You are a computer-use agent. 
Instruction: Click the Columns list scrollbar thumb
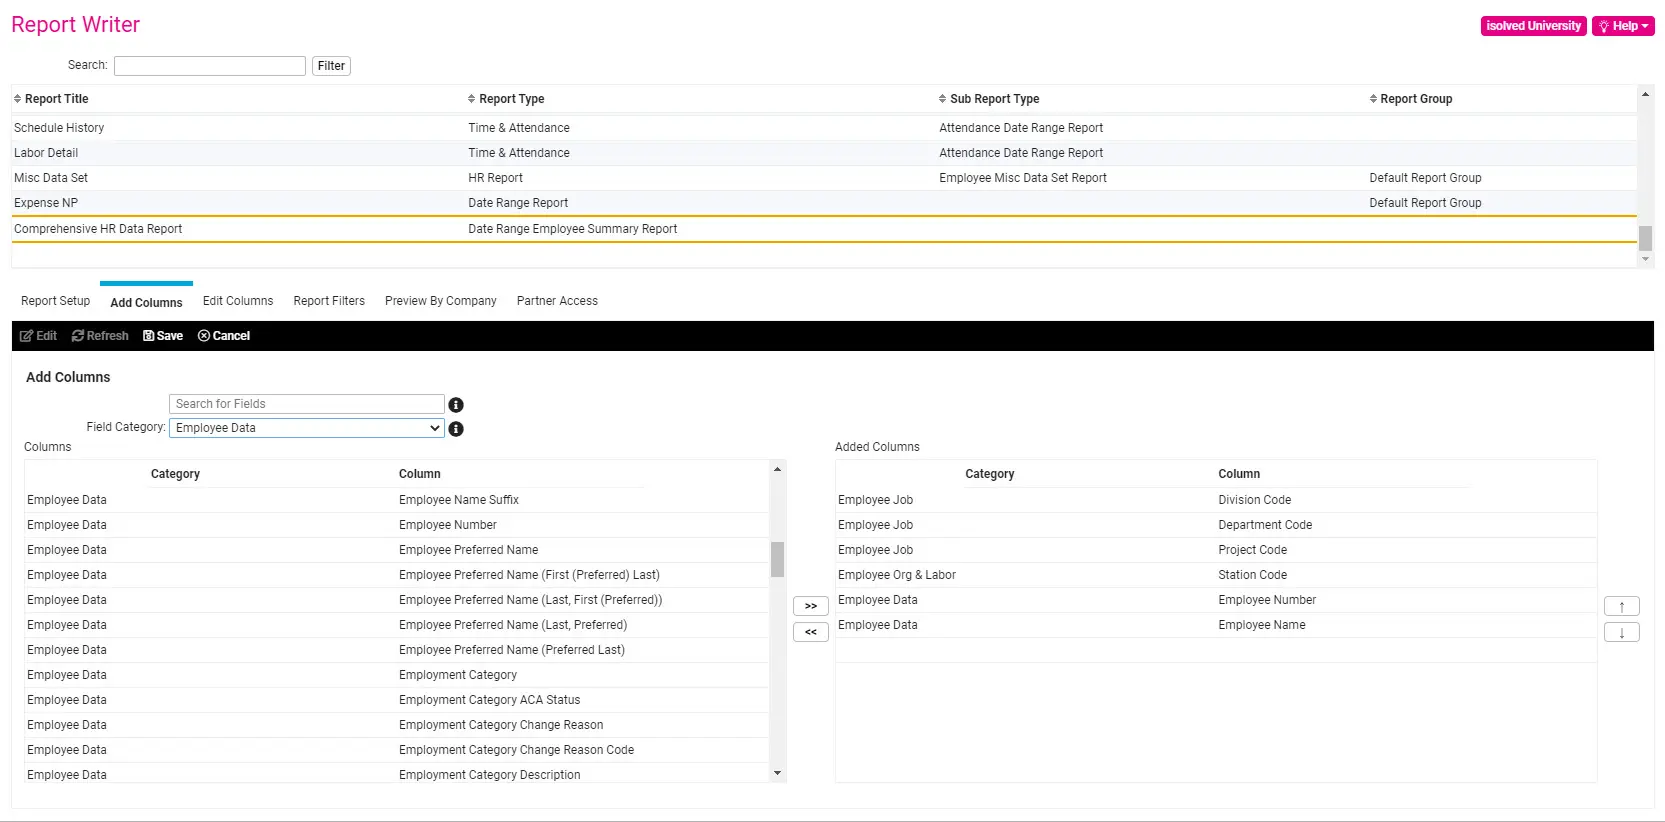point(777,560)
